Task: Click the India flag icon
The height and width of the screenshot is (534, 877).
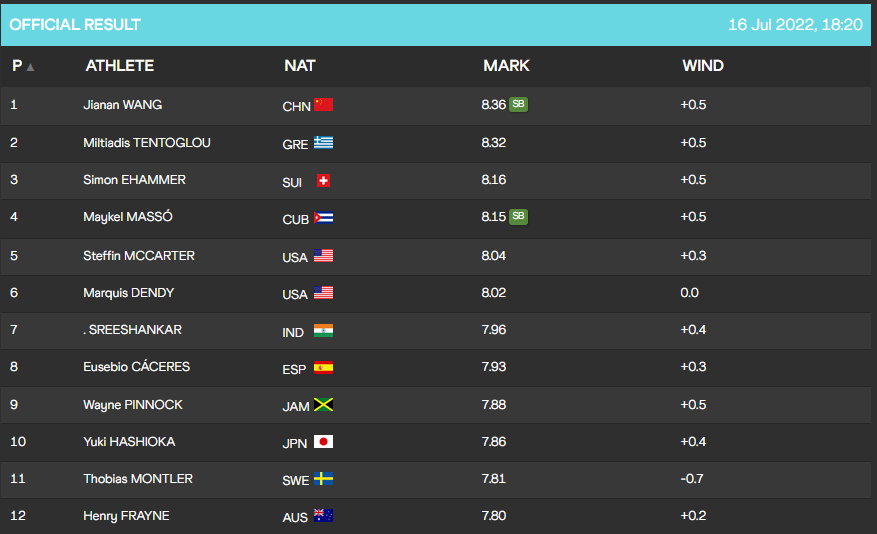Action: (x=323, y=330)
